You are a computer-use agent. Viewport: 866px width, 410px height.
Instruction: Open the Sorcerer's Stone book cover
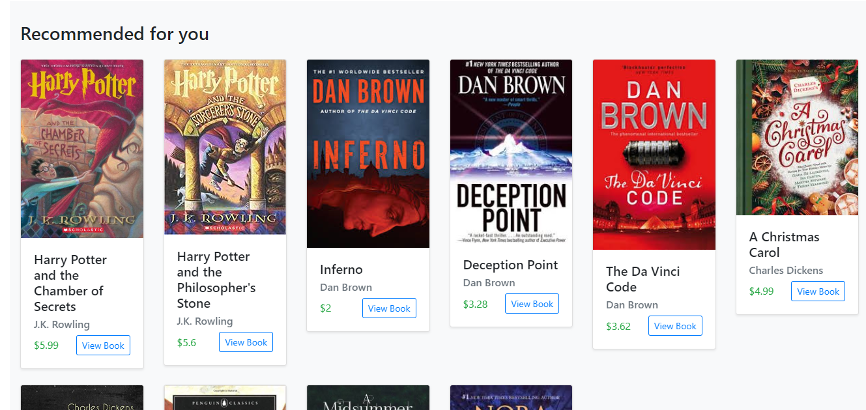pyautogui.click(x=225, y=147)
